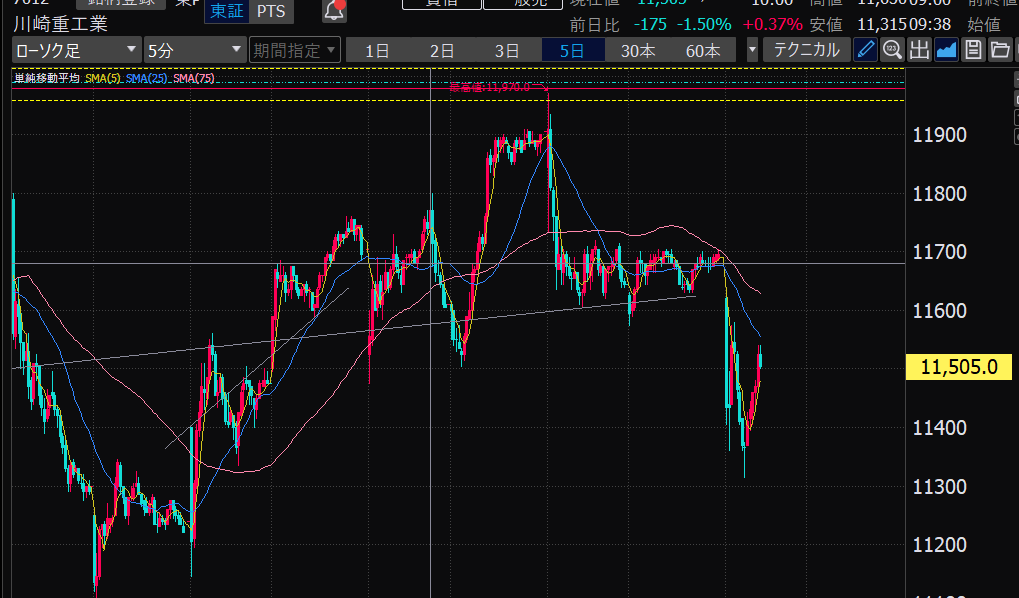Image resolution: width=1019 pixels, height=598 pixels.
Task: Select the 30本 display tab
Action: click(638, 50)
